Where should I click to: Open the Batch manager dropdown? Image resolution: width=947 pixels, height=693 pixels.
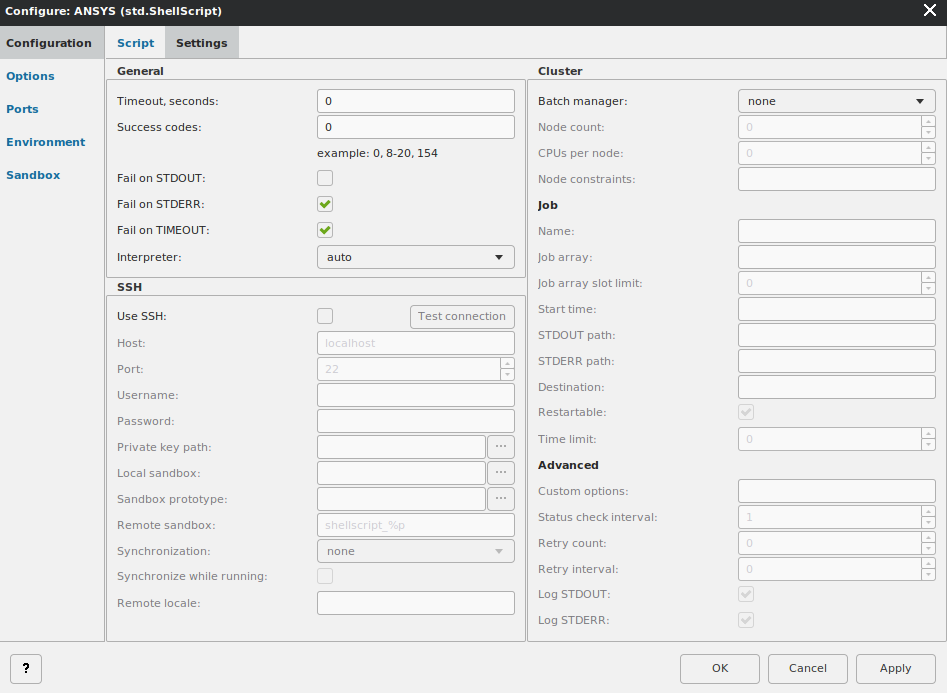[836, 101]
